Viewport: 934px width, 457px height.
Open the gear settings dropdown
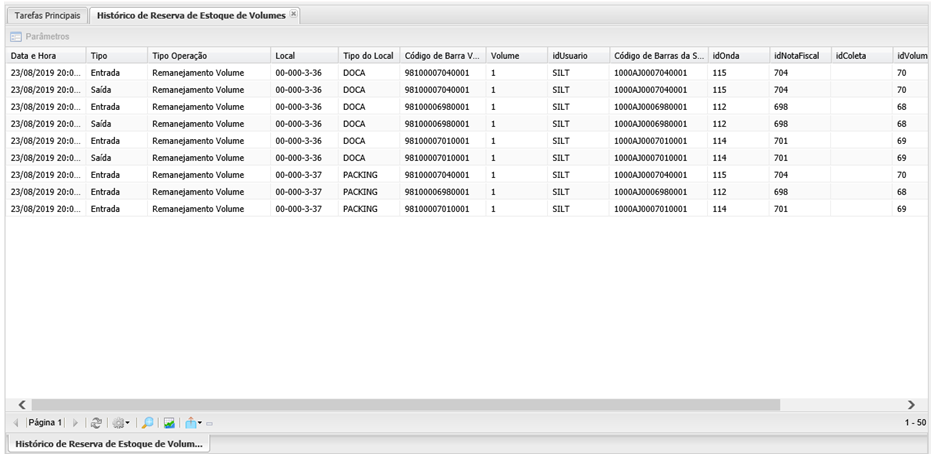click(121, 423)
